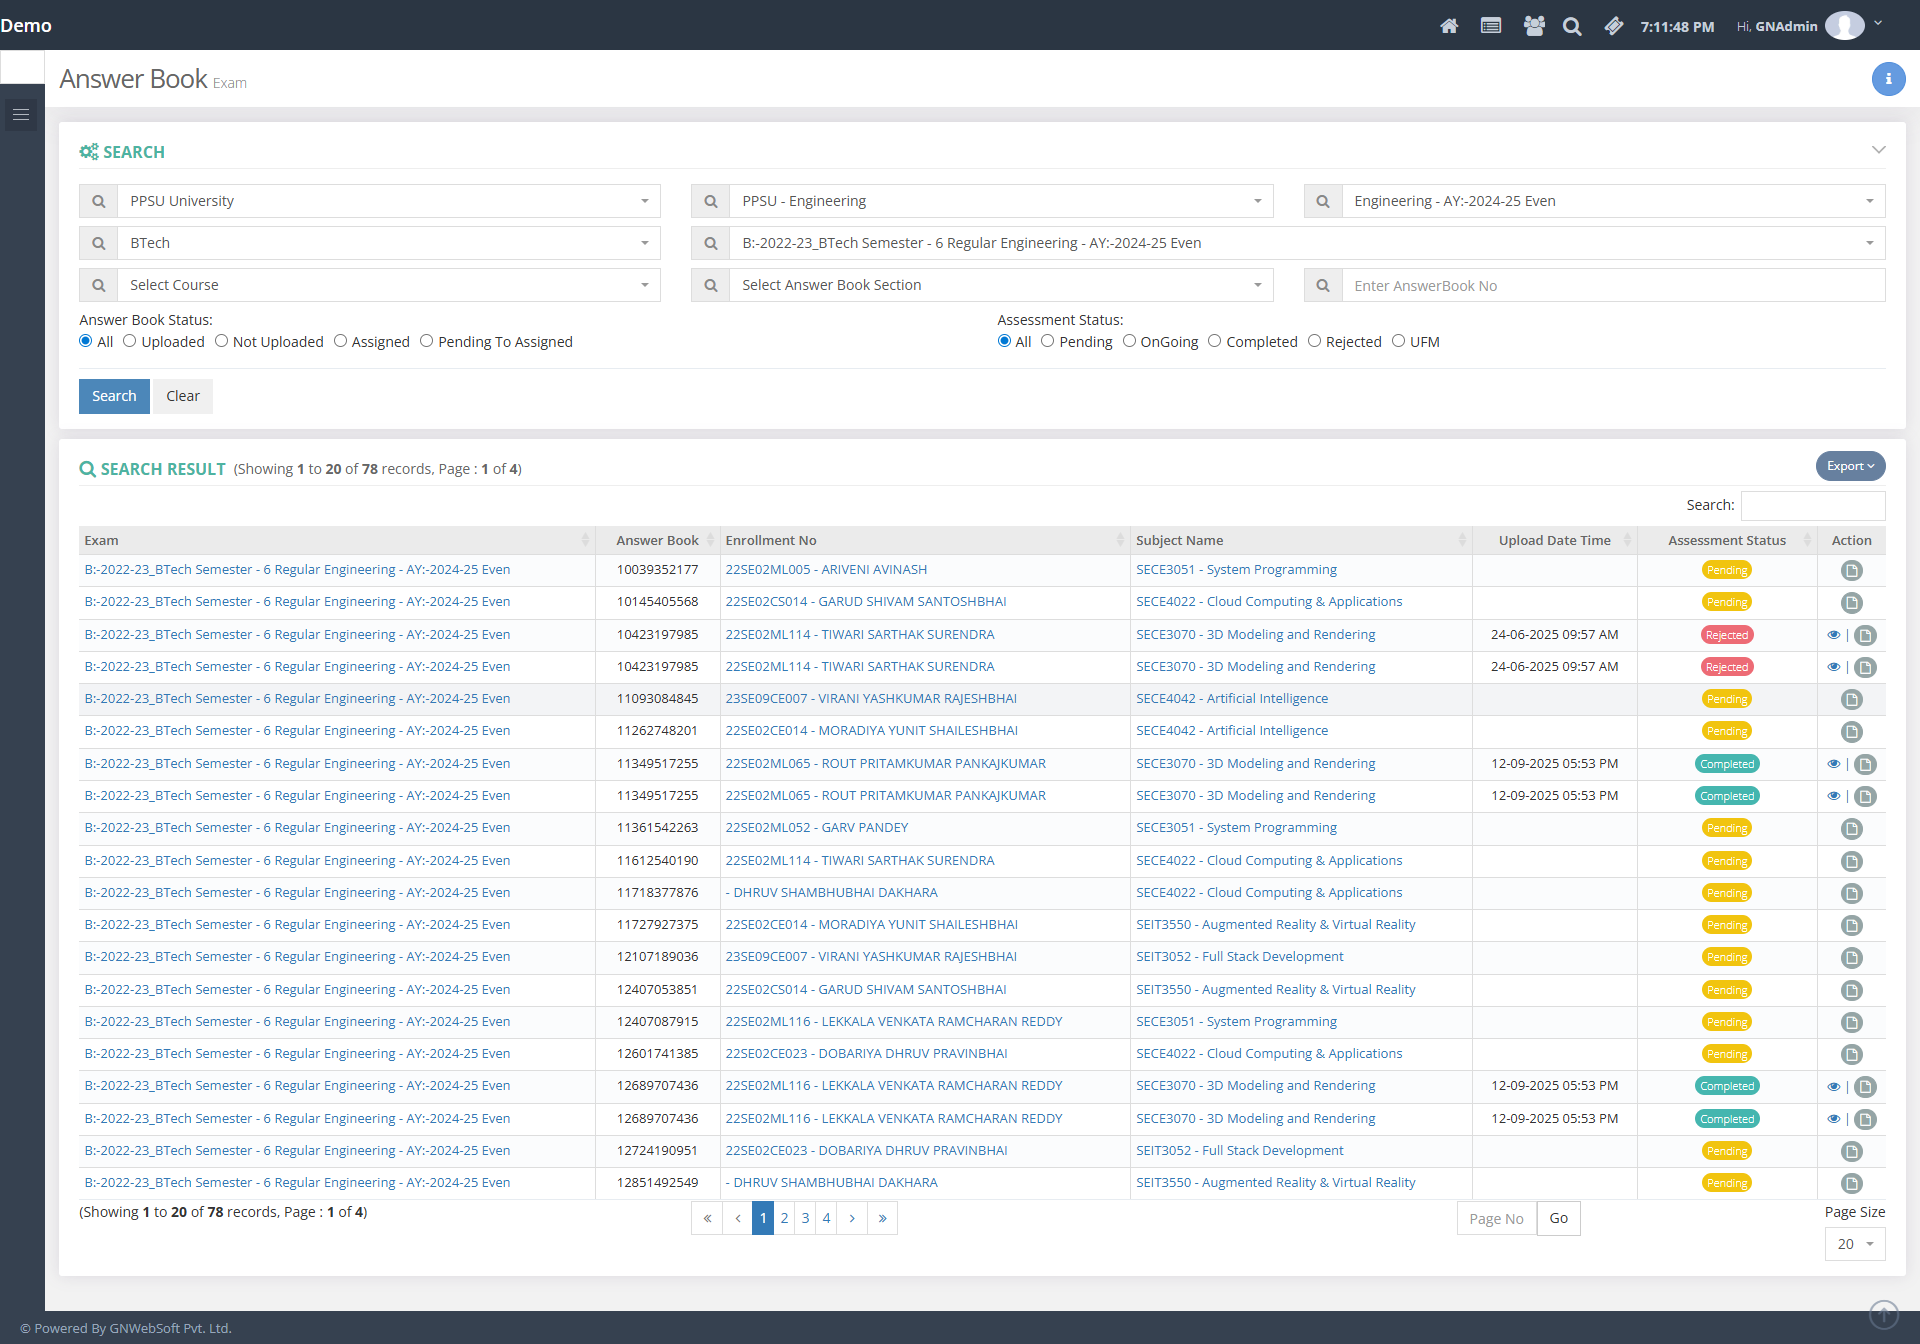Click the eye icon for first Rejected row

tap(1833, 635)
